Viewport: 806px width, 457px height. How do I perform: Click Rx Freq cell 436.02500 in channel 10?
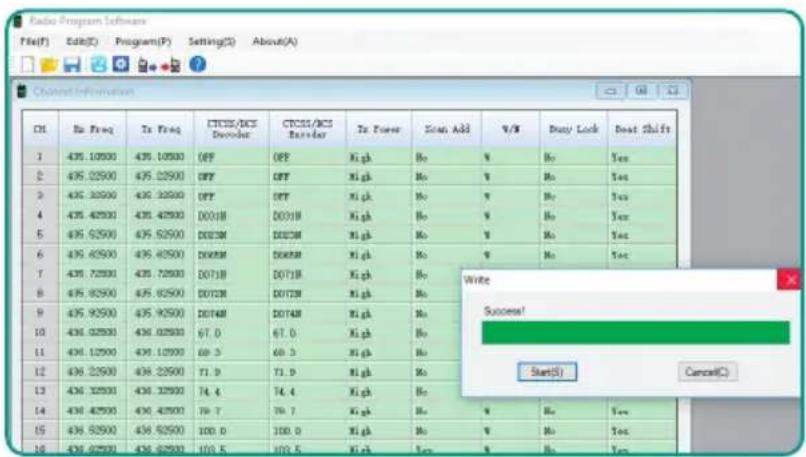93,333
